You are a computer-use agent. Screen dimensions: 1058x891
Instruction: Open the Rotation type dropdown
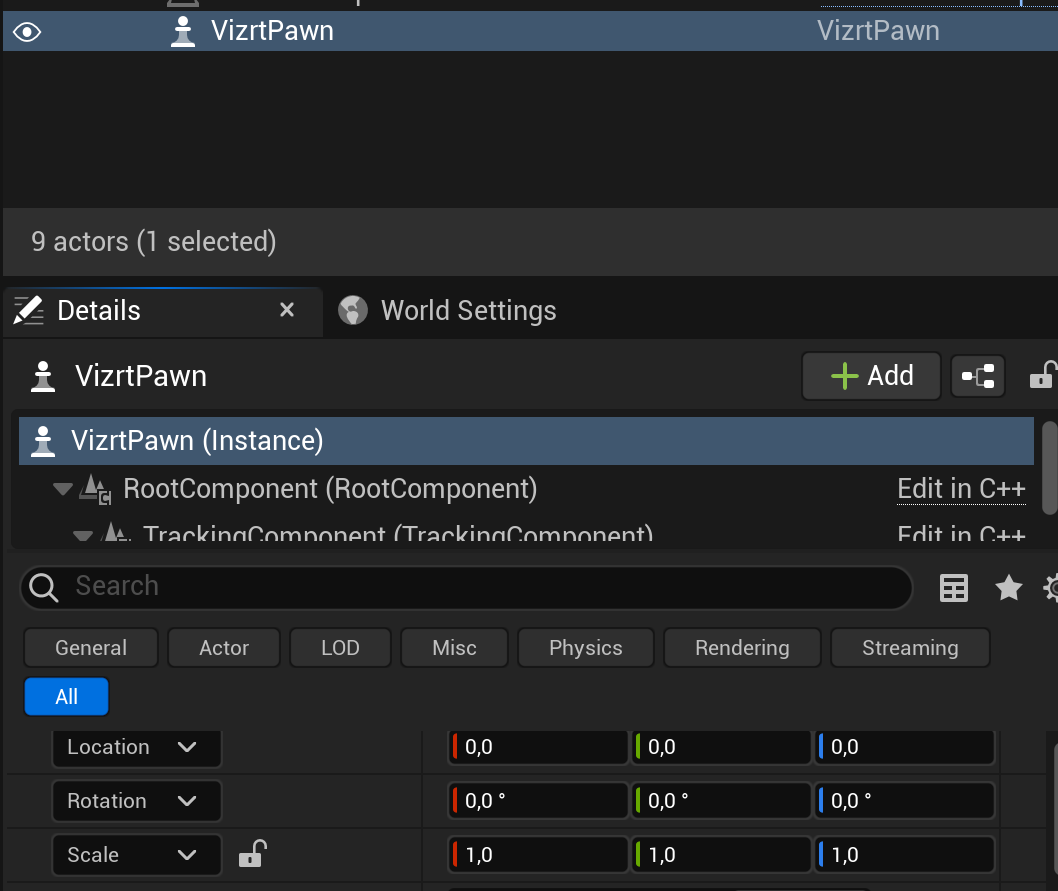[136, 801]
